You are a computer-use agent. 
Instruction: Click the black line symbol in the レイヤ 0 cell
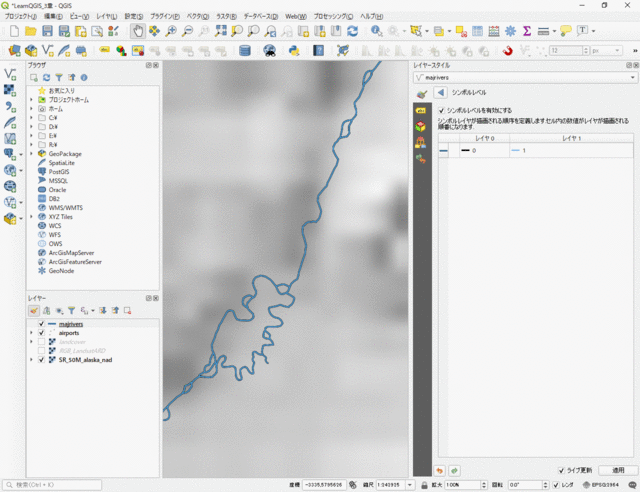466,150
